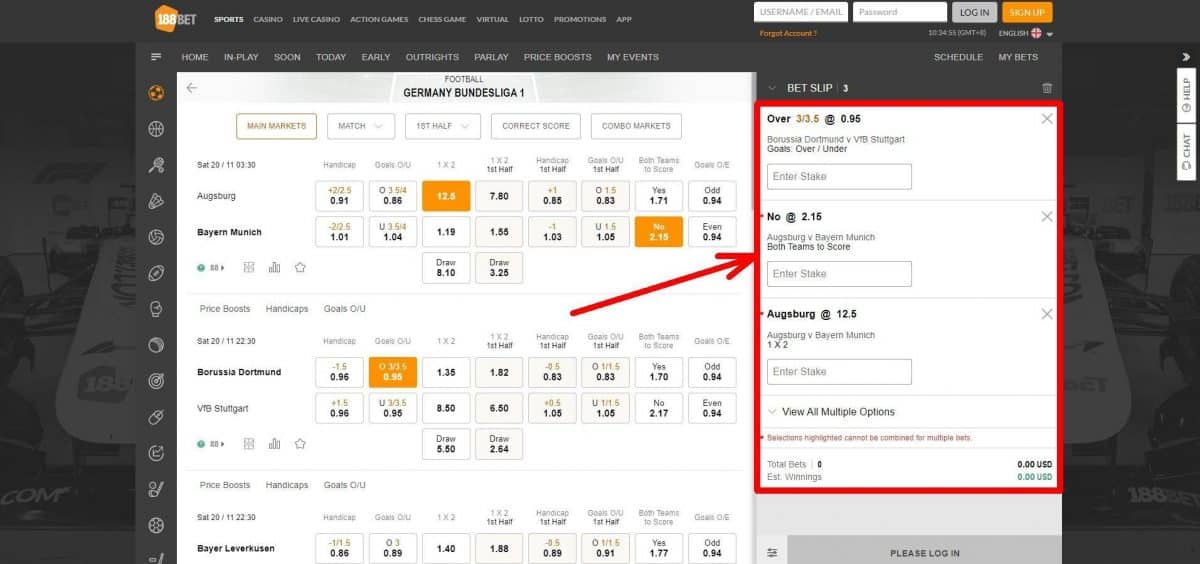Switch to the IN-PLAY tab
1200x564 pixels.
coord(242,57)
